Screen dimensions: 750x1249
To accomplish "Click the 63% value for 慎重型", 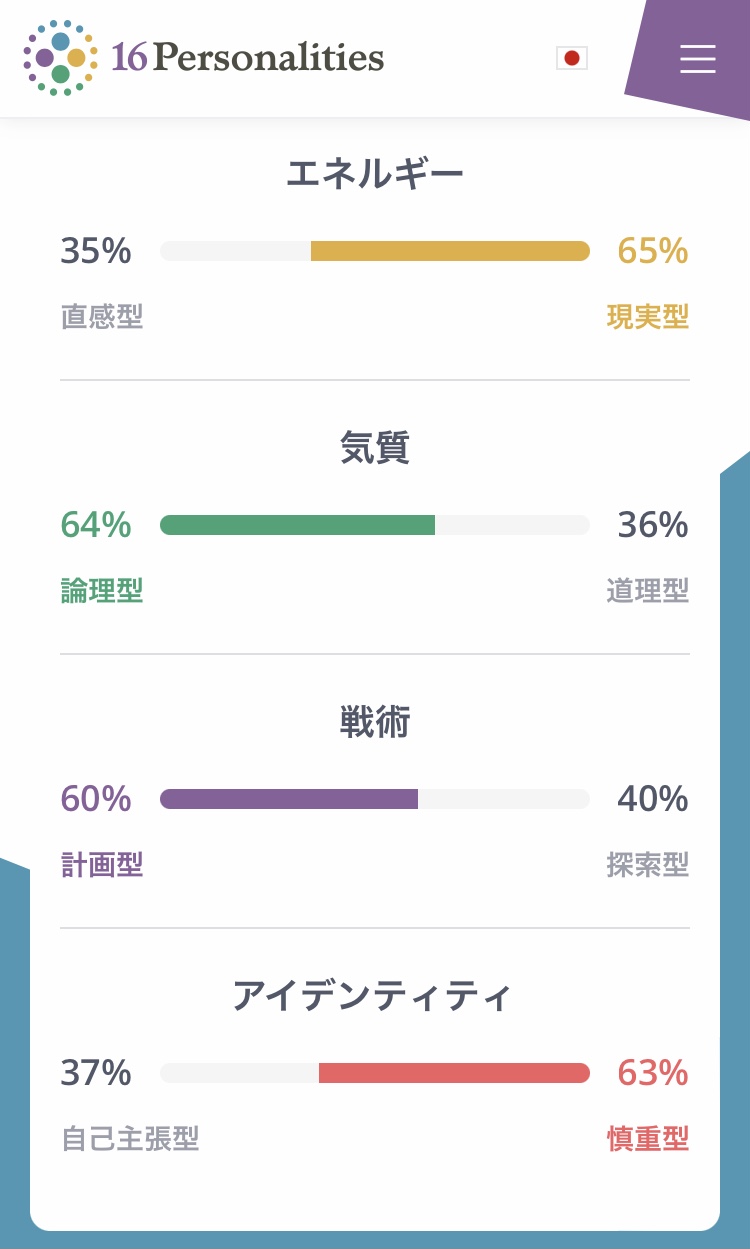I will click(x=653, y=1073).
